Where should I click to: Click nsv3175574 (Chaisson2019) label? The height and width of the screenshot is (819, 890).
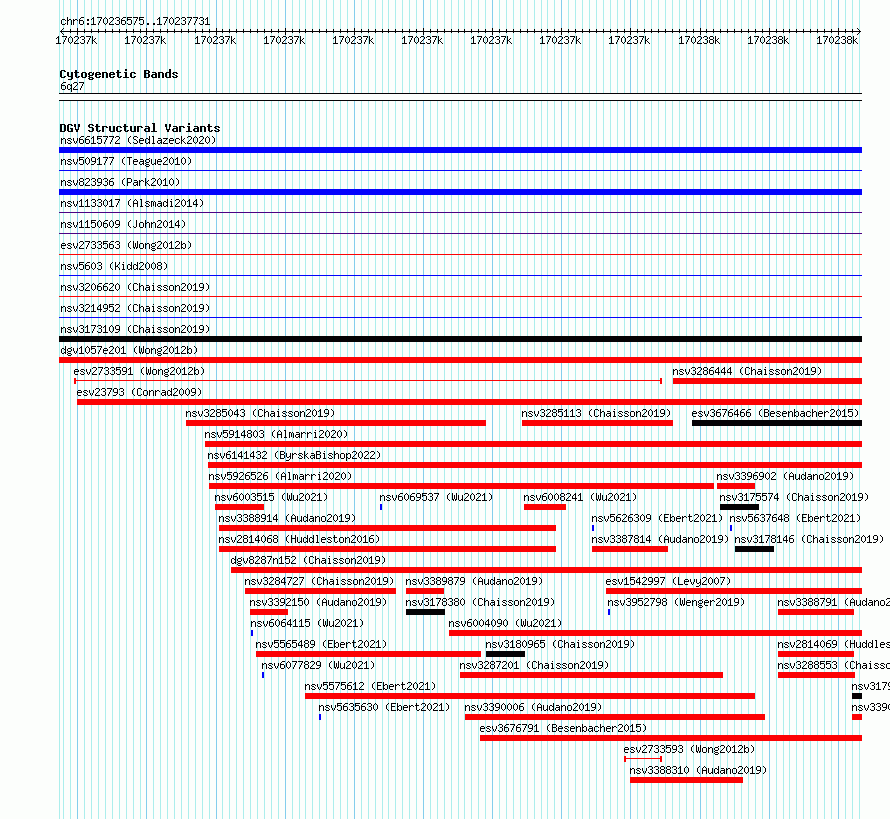tap(794, 497)
